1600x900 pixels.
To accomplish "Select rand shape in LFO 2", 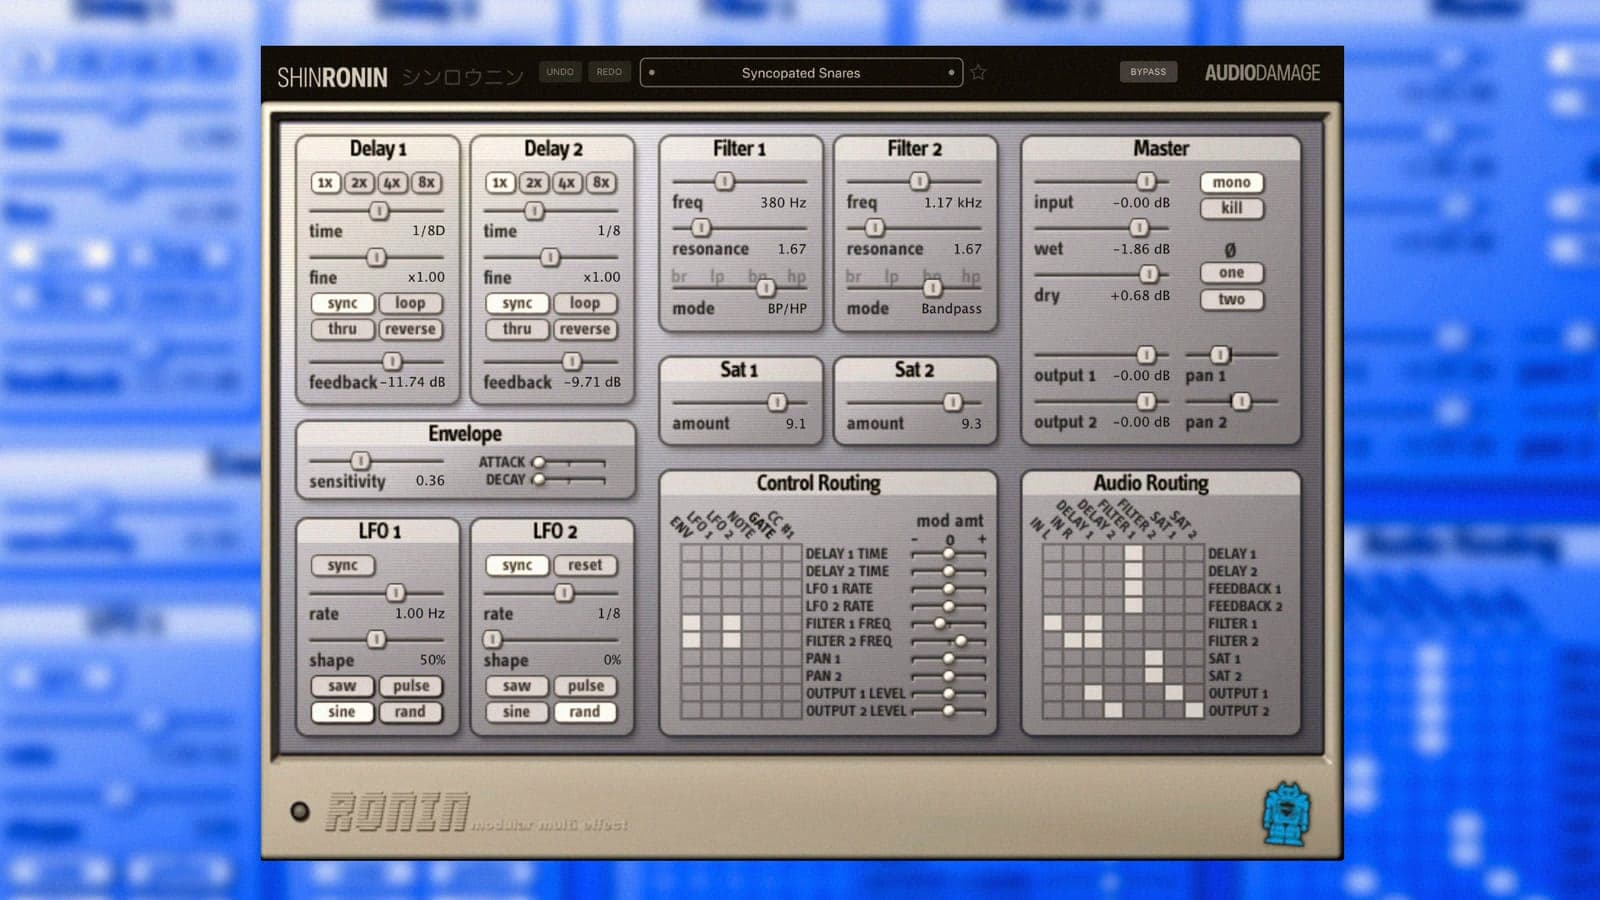I will point(585,712).
